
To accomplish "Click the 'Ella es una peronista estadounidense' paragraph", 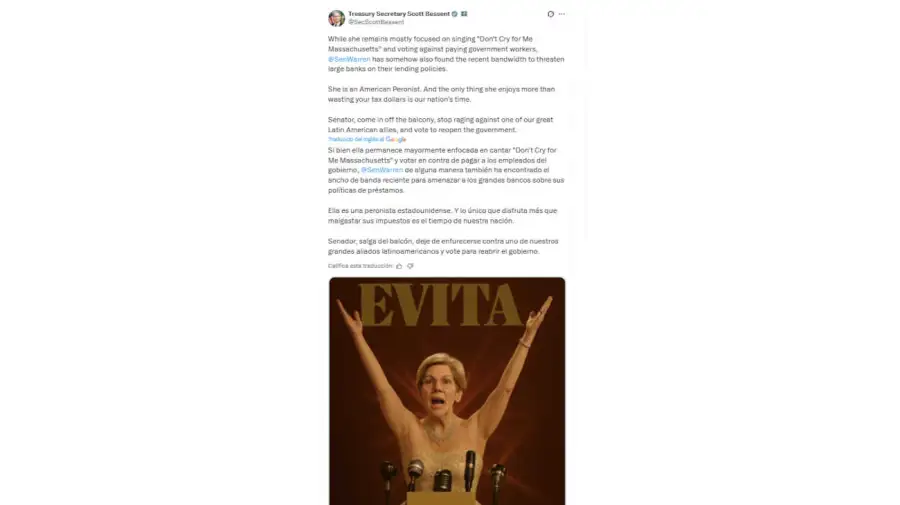I will click(443, 216).
